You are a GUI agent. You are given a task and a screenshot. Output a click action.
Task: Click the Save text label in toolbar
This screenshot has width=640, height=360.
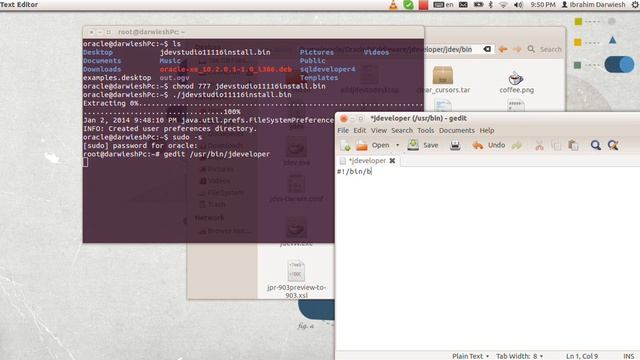click(x=431, y=145)
